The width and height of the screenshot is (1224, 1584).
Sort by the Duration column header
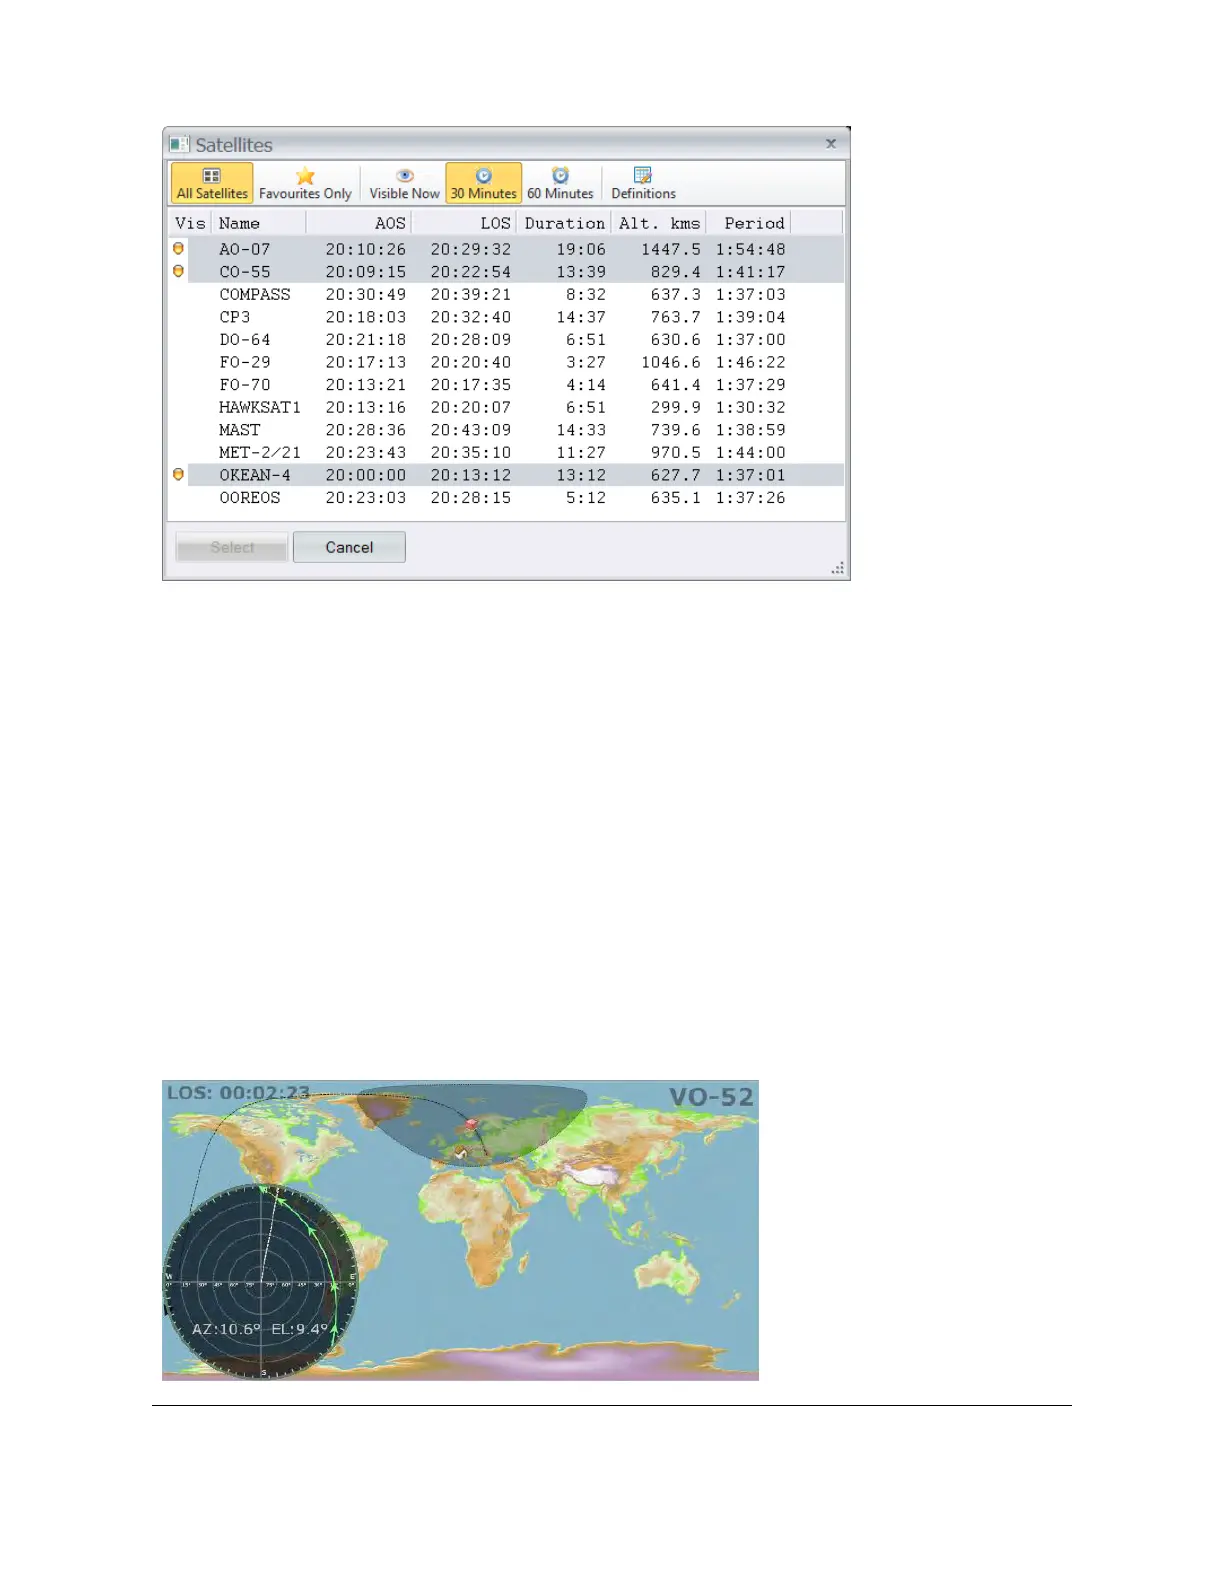pos(564,223)
